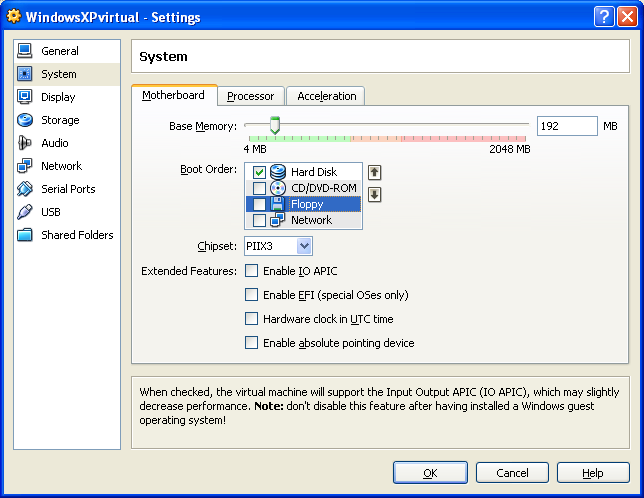Open the General settings page
This screenshot has height=498, width=644.
pyautogui.click(x=67, y=51)
